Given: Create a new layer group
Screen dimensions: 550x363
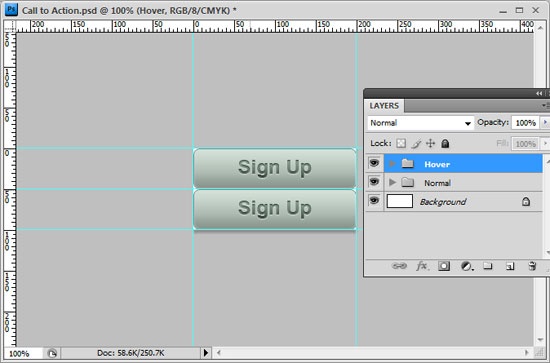Looking at the screenshot, I should (488, 266).
